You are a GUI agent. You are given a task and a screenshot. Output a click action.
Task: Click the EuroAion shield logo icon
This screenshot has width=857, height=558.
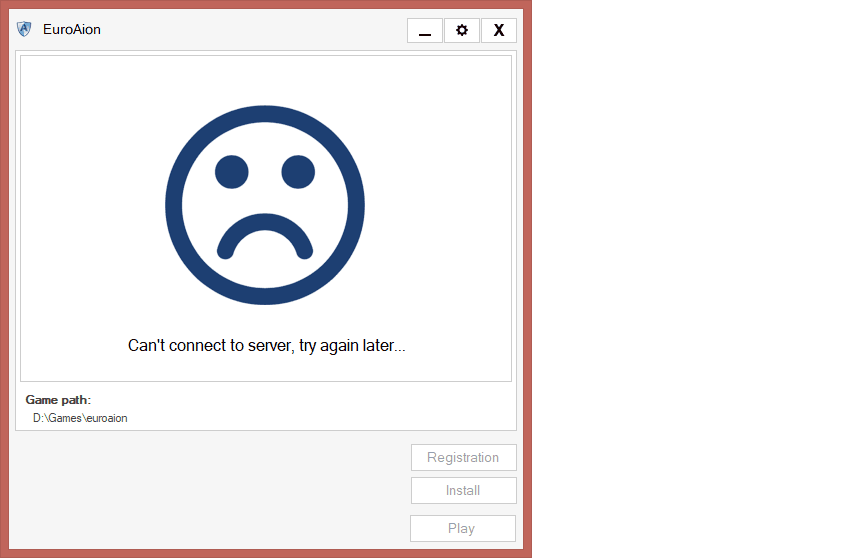tap(25, 29)
